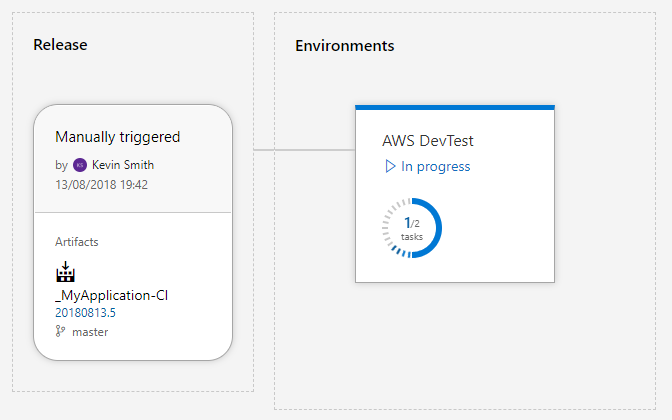Click the Release section heading
This screenshot has width=672, height=420.
tap(60, 45)
